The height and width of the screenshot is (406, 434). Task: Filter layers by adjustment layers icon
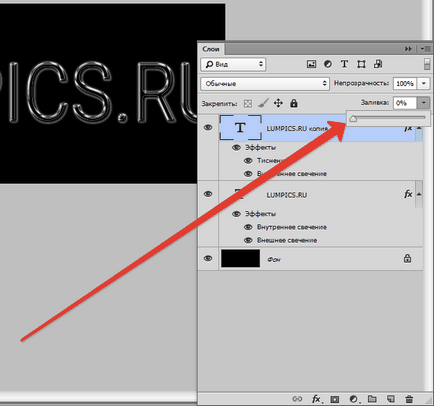point(328,64)
